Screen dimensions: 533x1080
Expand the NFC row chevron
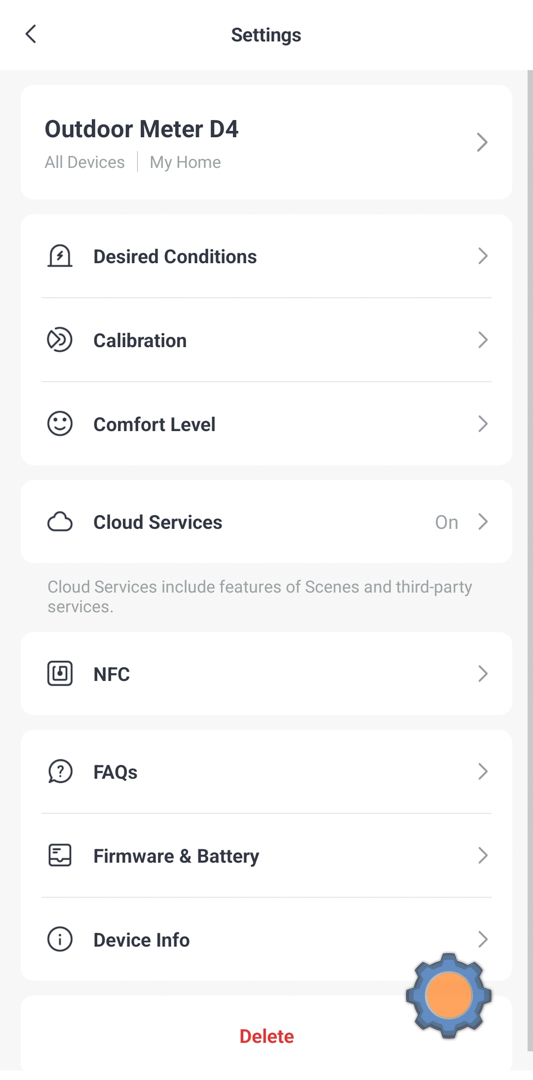[x=483, y=674]
